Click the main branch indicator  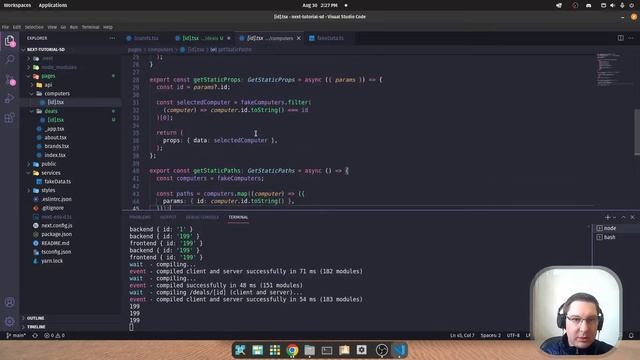pyautogui.click(x=16, y=336)
